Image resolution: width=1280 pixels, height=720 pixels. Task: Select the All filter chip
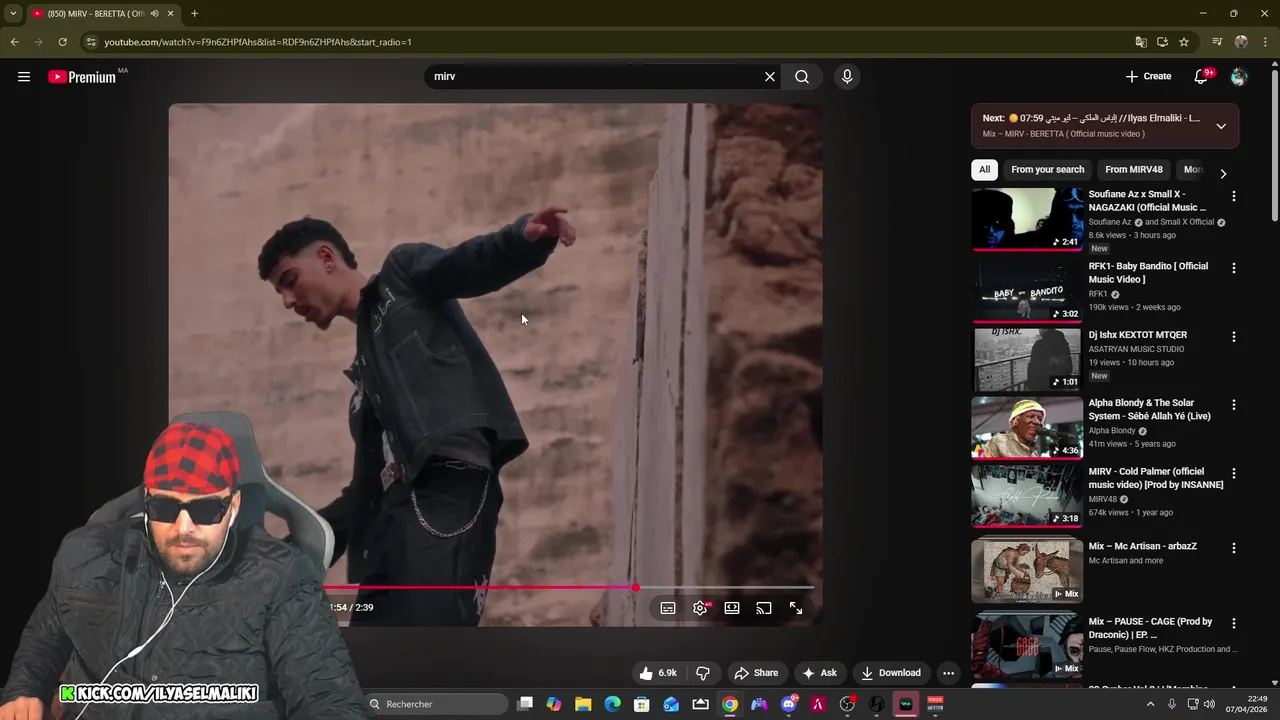coord(984,169)
